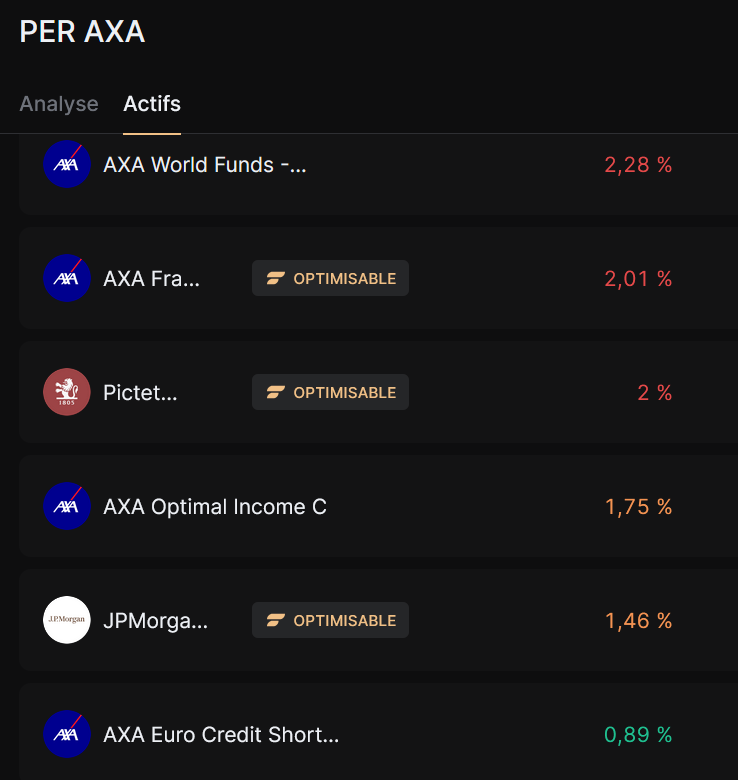The height and width of the screenshot is (780, 738).
Task: Click the AXA logo beside AXA Euro Credit Short
Action: 67,734
